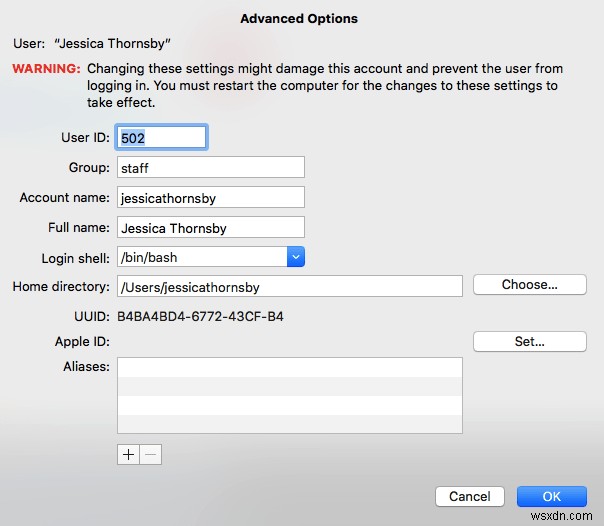Click the Apple ID label
The width and height of the screenshot is (604, 526).
(x=82, y=342)
